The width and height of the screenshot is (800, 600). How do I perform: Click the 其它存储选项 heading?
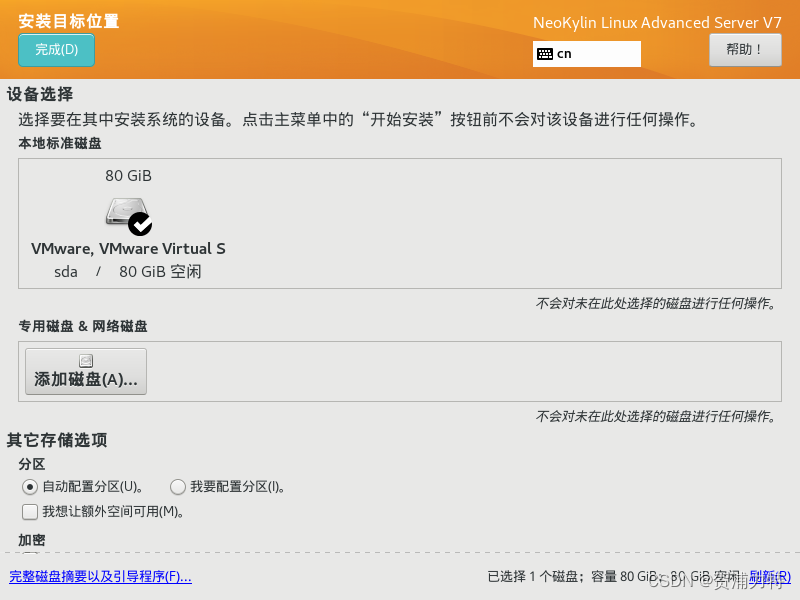(57, 440)
